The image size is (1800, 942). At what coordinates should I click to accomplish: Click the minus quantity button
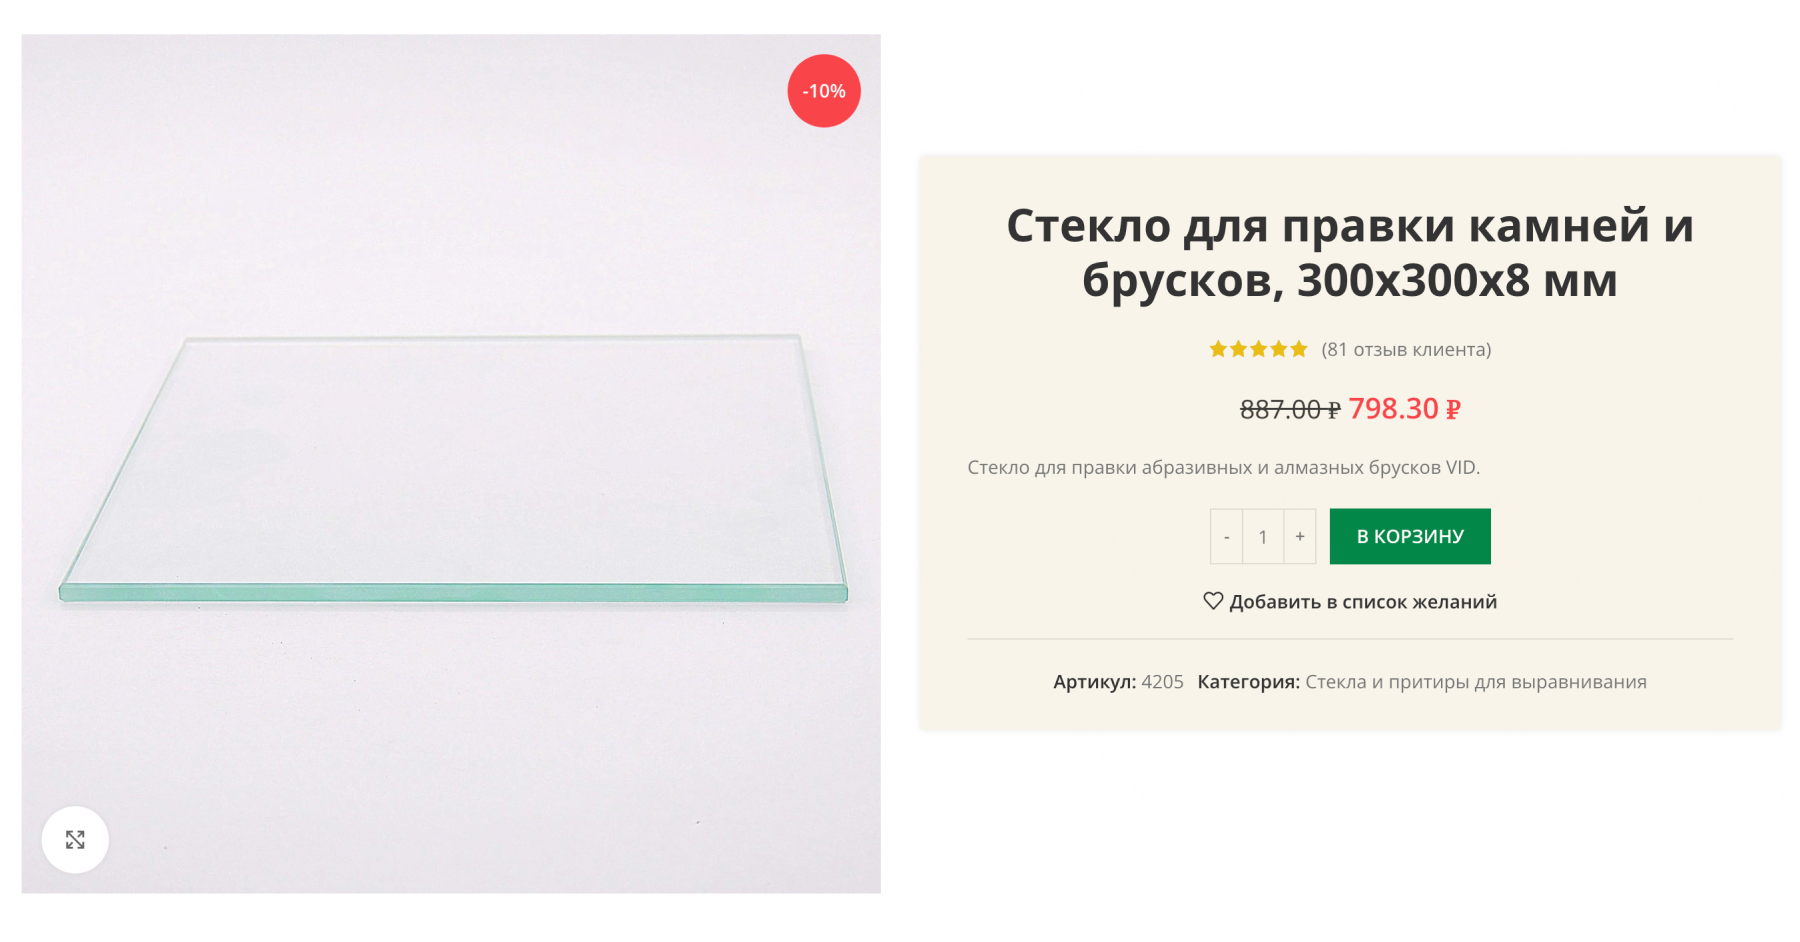tap(1225, 536)
